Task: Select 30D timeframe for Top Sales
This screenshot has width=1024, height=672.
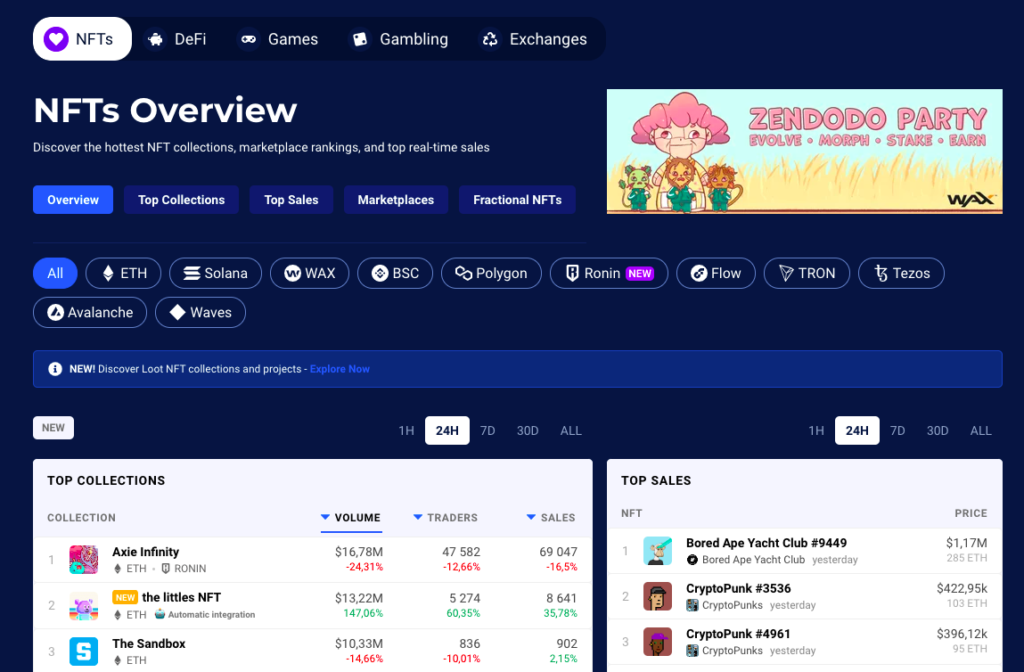Action: tap(937, 430)
